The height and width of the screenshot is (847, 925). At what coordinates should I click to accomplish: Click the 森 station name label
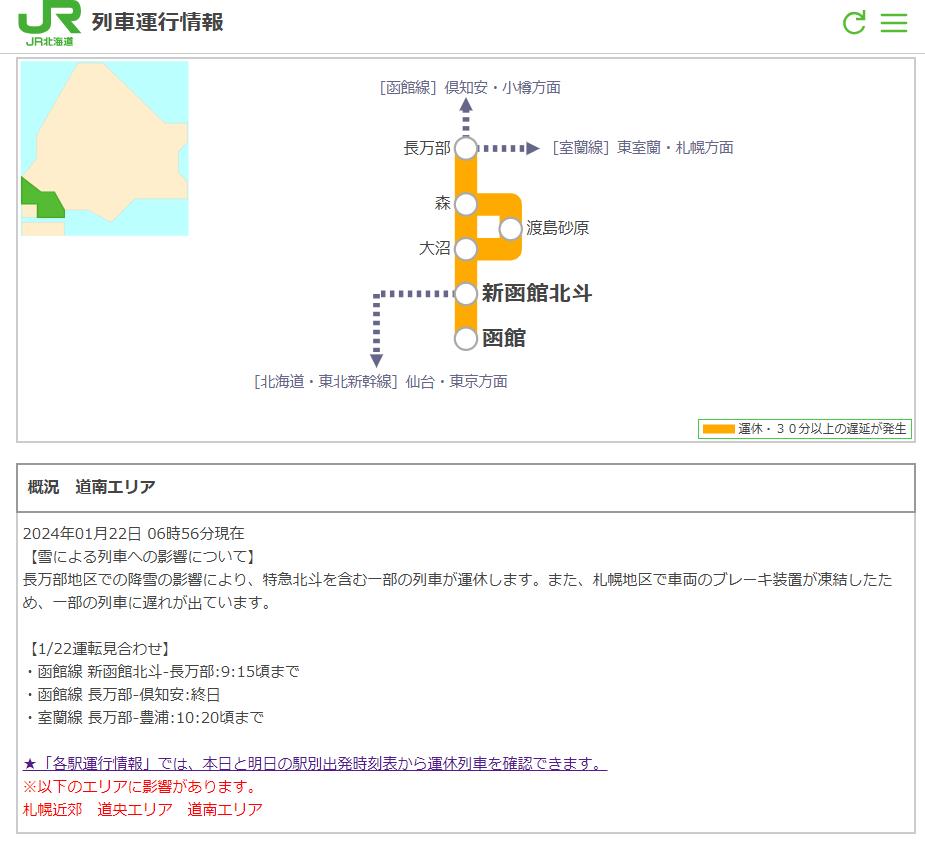442,203
